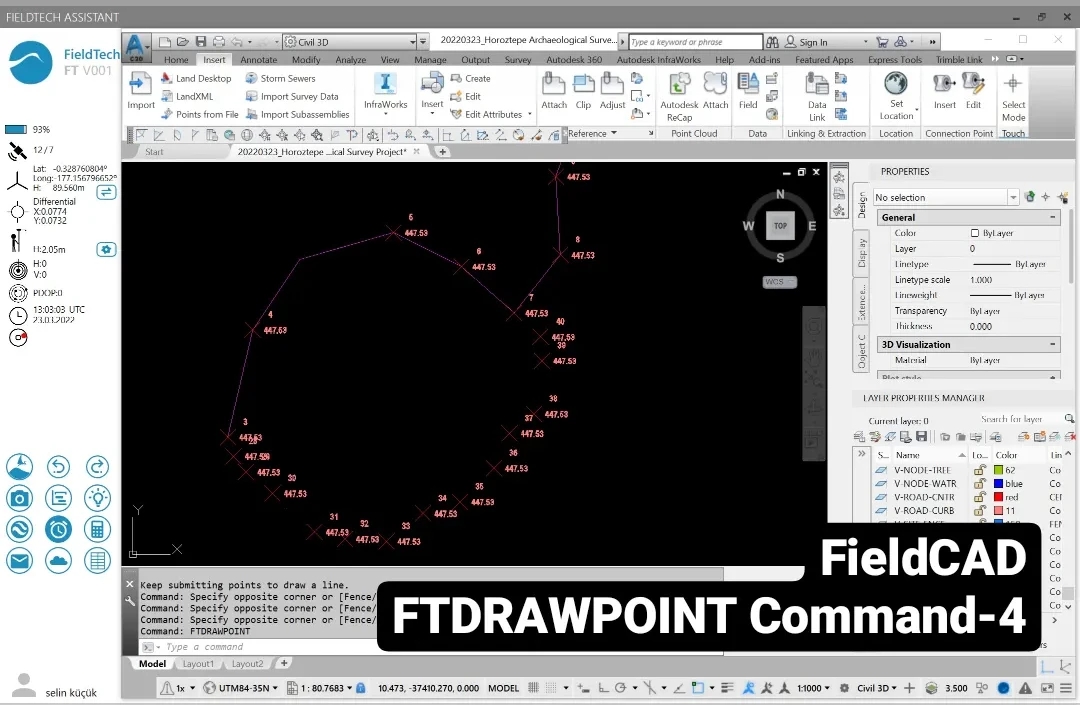
Task: Click the Search for layer magnifier icon
Action: tap(1069, 419)
